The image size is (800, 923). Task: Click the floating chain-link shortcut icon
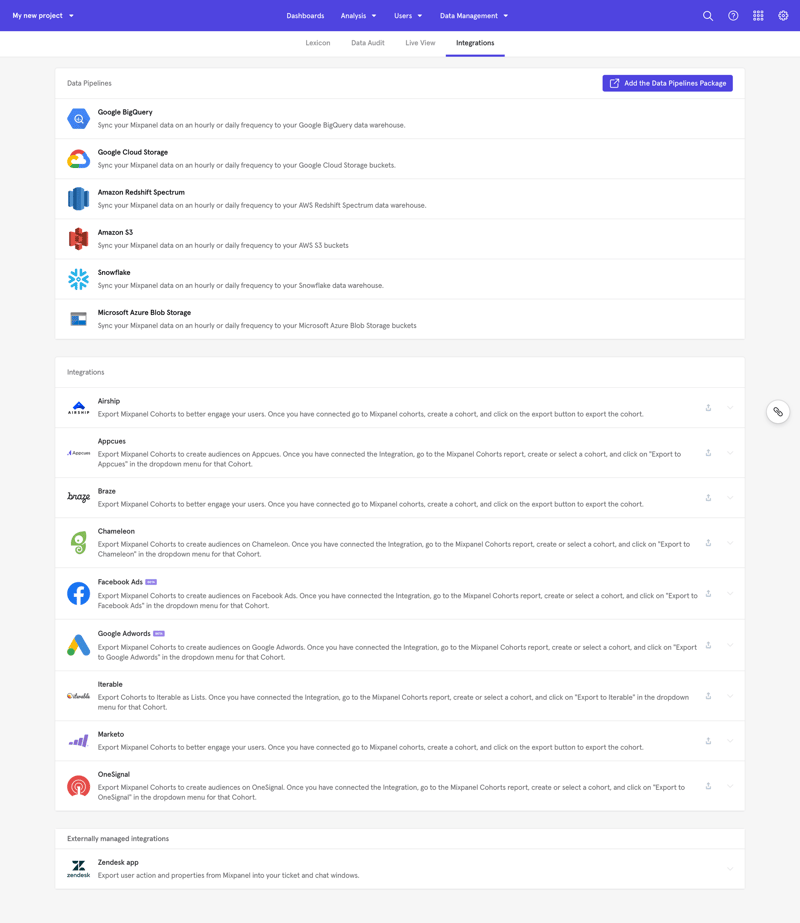click(778, 411)
